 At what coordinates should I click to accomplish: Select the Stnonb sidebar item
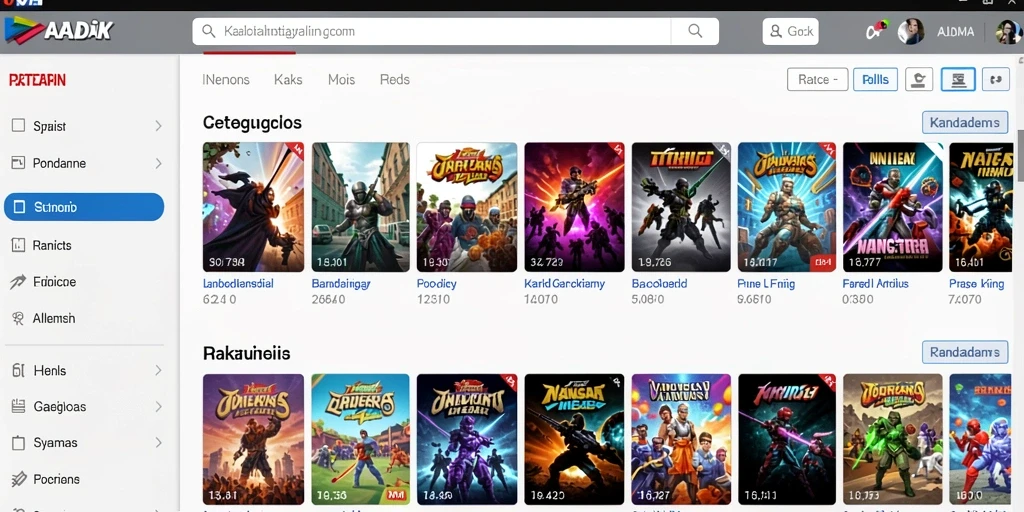(84, 207)
